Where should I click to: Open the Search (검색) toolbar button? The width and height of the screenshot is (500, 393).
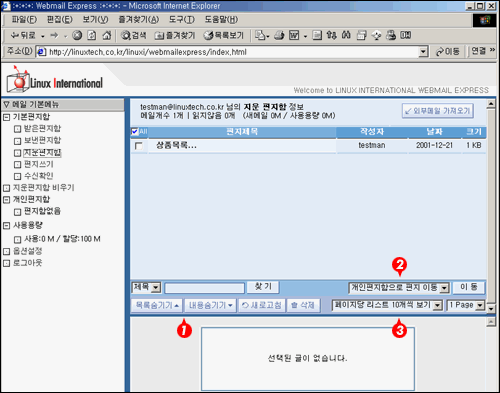click(x=133, y=35)
